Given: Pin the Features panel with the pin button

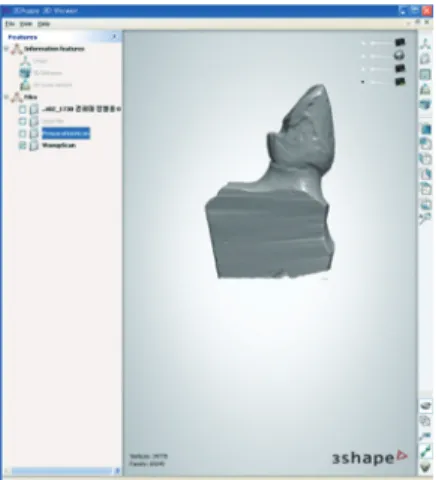Looking at the screenshot, I should pos(114,36).
